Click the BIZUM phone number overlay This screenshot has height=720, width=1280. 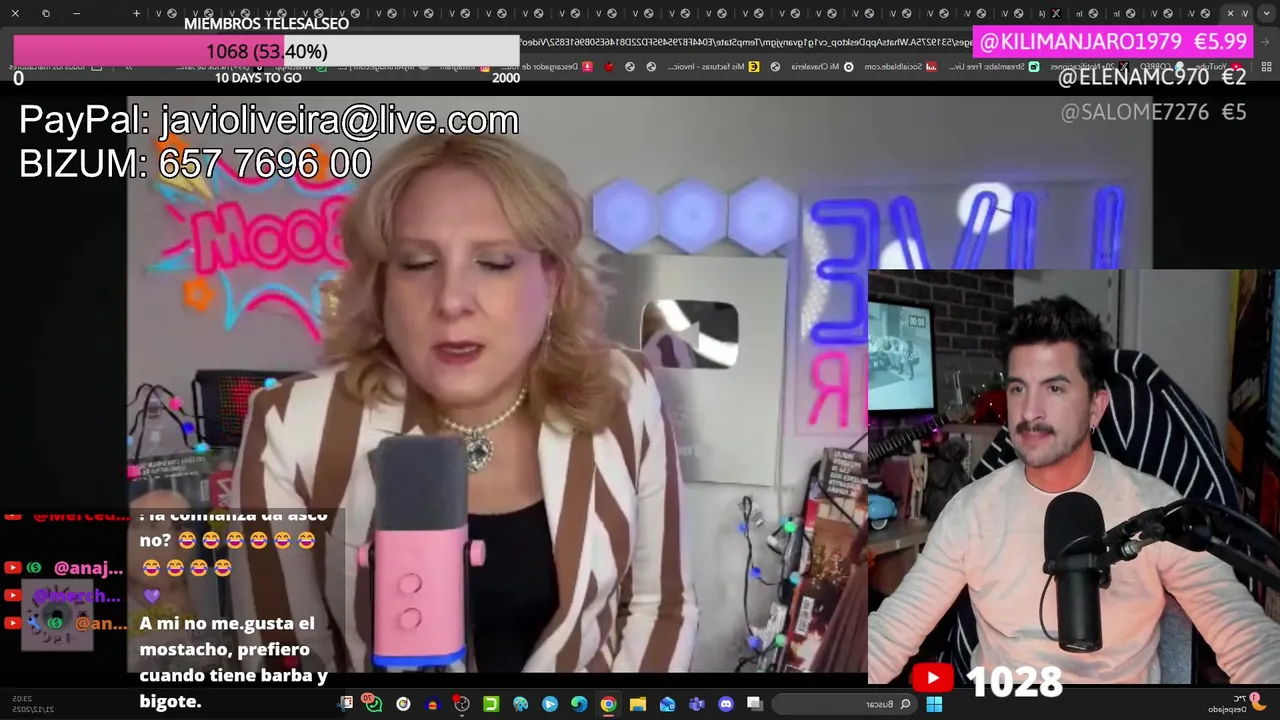pos(195,163)
